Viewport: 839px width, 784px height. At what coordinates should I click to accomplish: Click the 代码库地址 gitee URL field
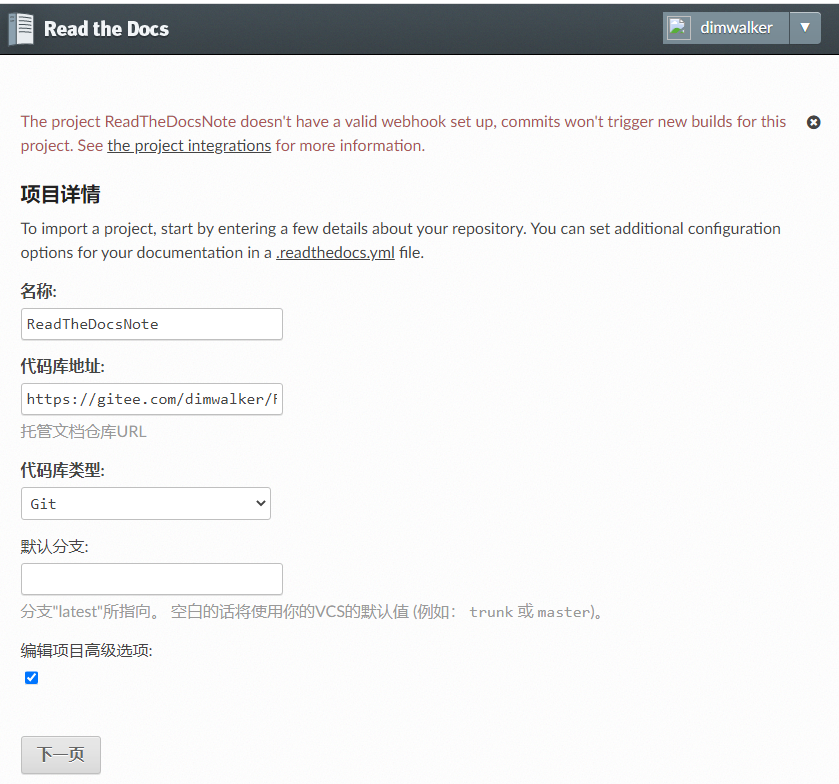point(152,399)
